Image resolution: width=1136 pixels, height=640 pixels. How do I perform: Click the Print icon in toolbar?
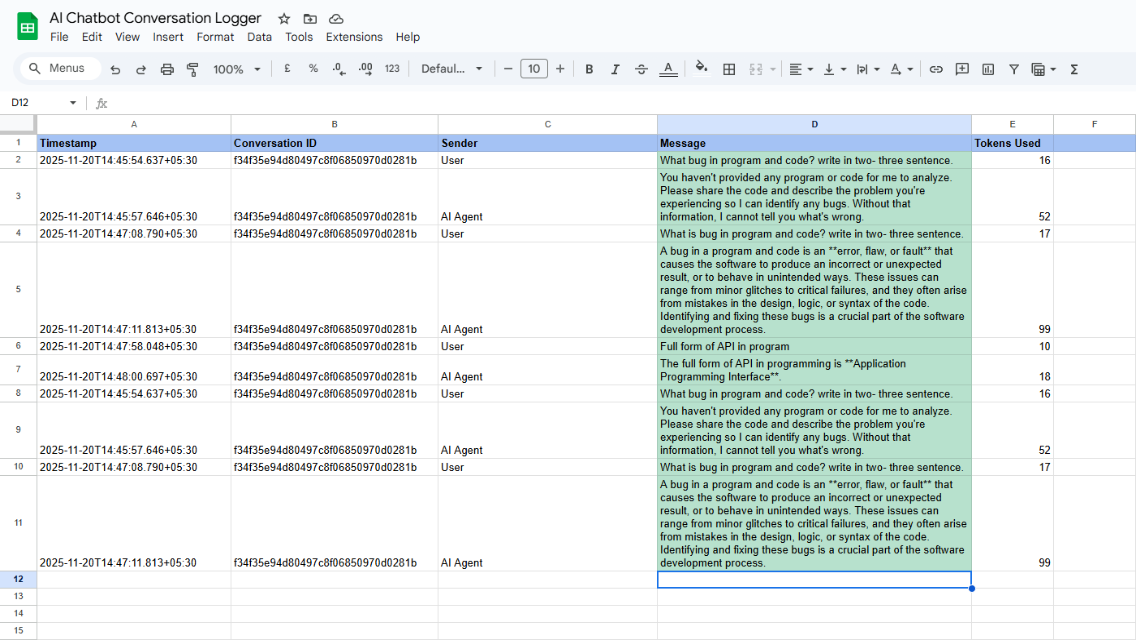(167, 69)
